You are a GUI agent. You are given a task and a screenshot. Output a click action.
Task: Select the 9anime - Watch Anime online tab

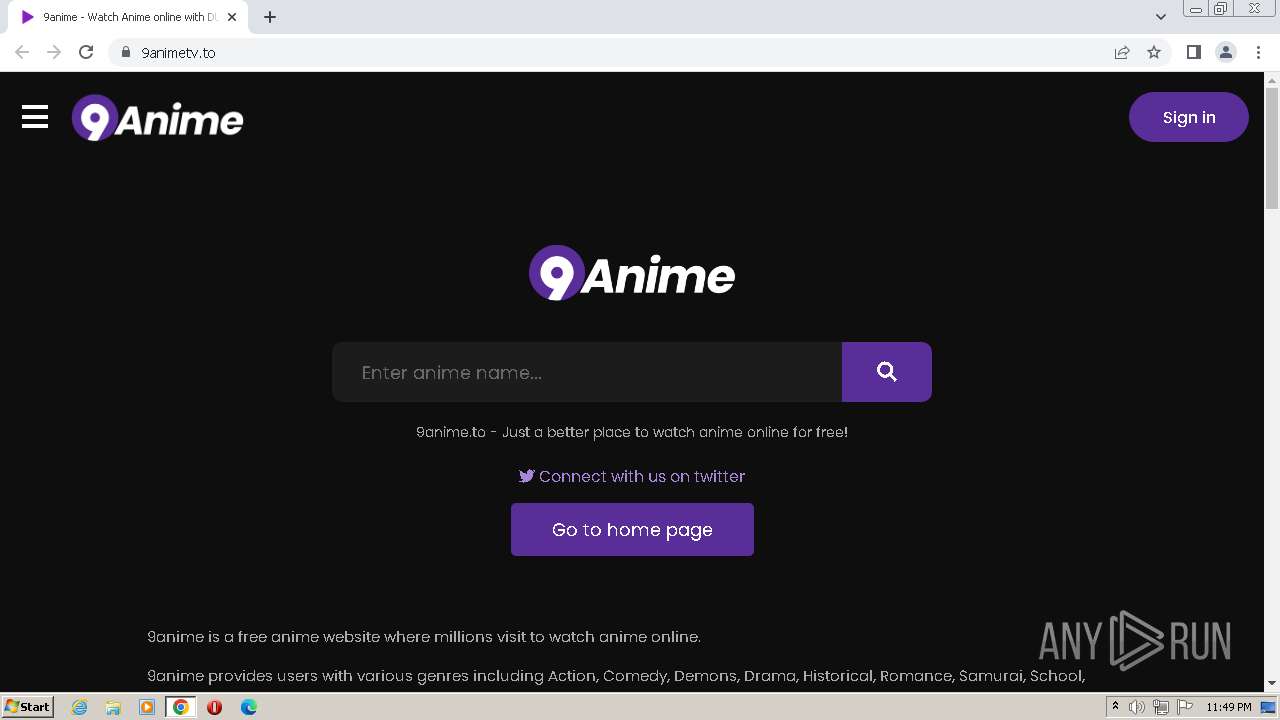pos(128,17)
